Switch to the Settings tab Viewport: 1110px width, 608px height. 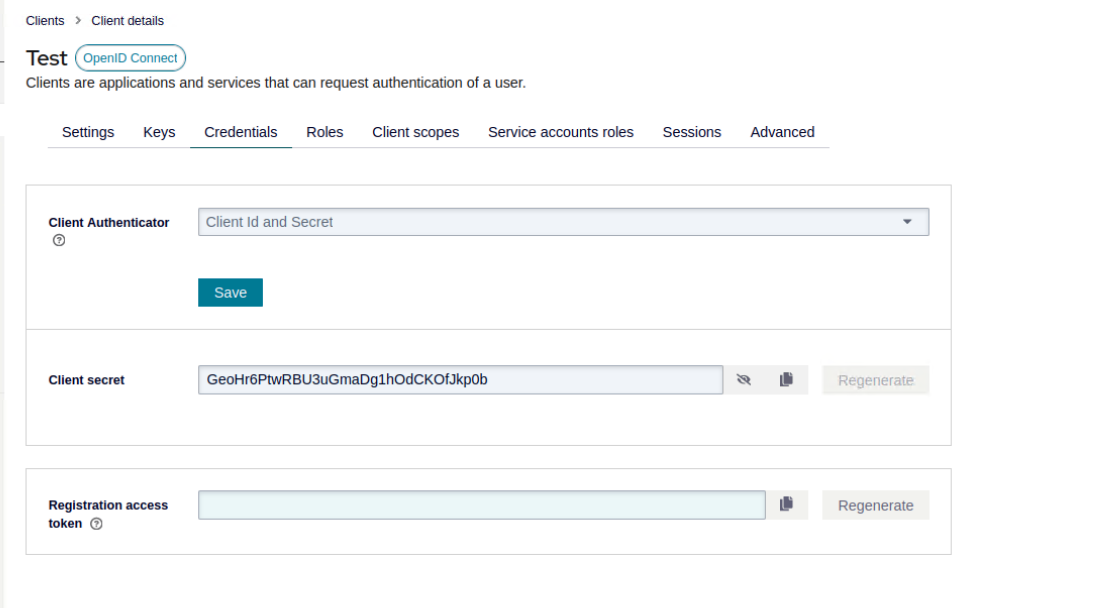[x=88, y=131]
